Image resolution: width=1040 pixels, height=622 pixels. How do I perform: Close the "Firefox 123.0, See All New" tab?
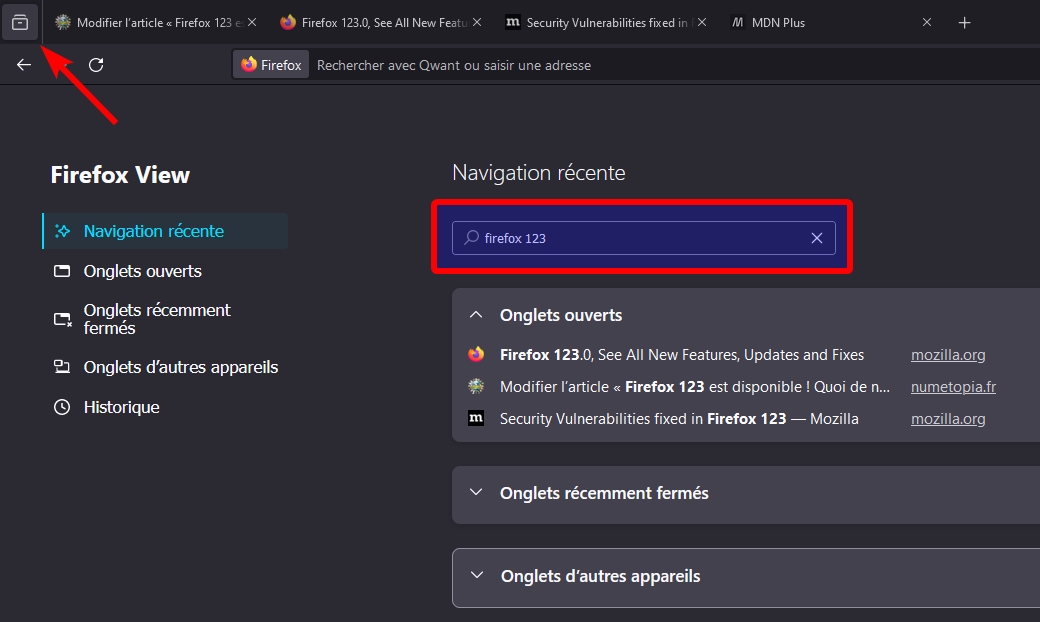click(477, 23)
